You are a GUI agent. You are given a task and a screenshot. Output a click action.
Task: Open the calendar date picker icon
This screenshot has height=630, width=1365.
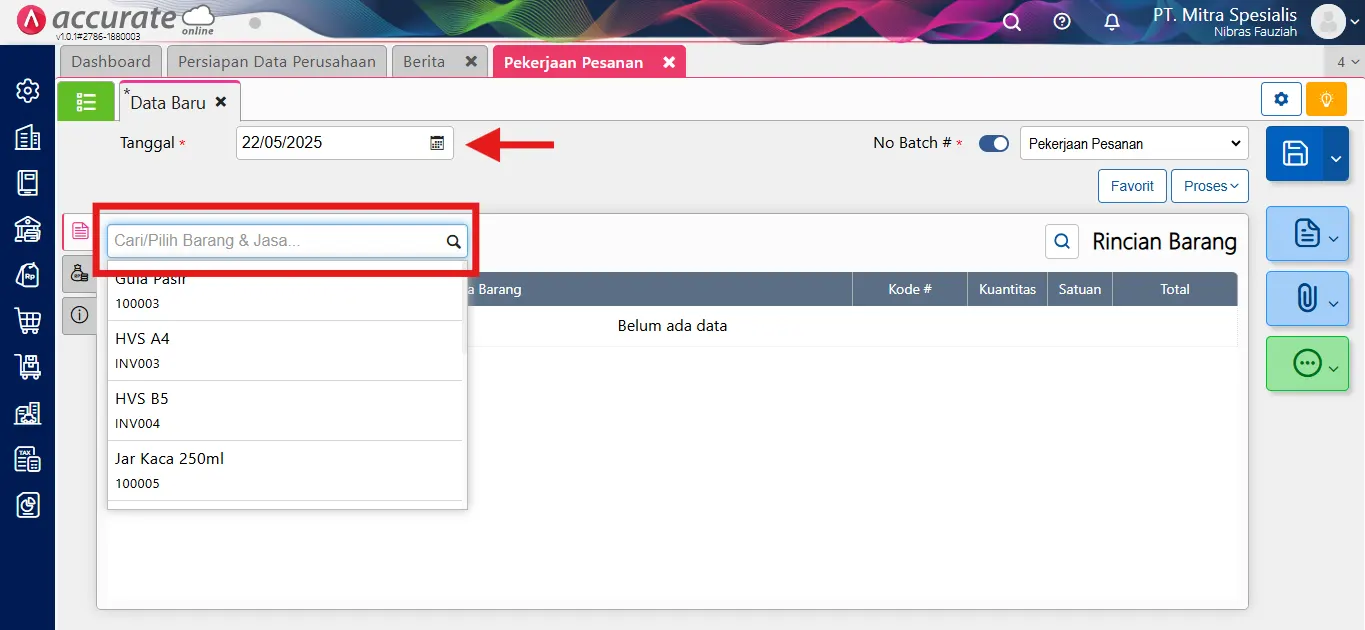point(437,143)
